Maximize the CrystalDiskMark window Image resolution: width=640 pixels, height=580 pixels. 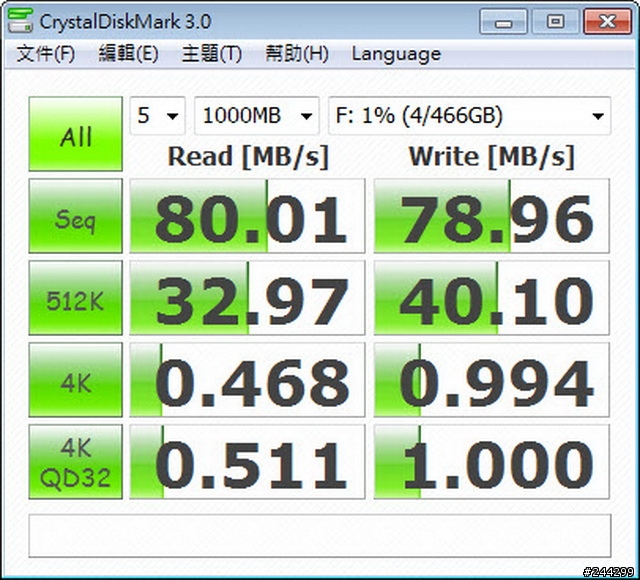pyautogui.click(x=555, y=22)
